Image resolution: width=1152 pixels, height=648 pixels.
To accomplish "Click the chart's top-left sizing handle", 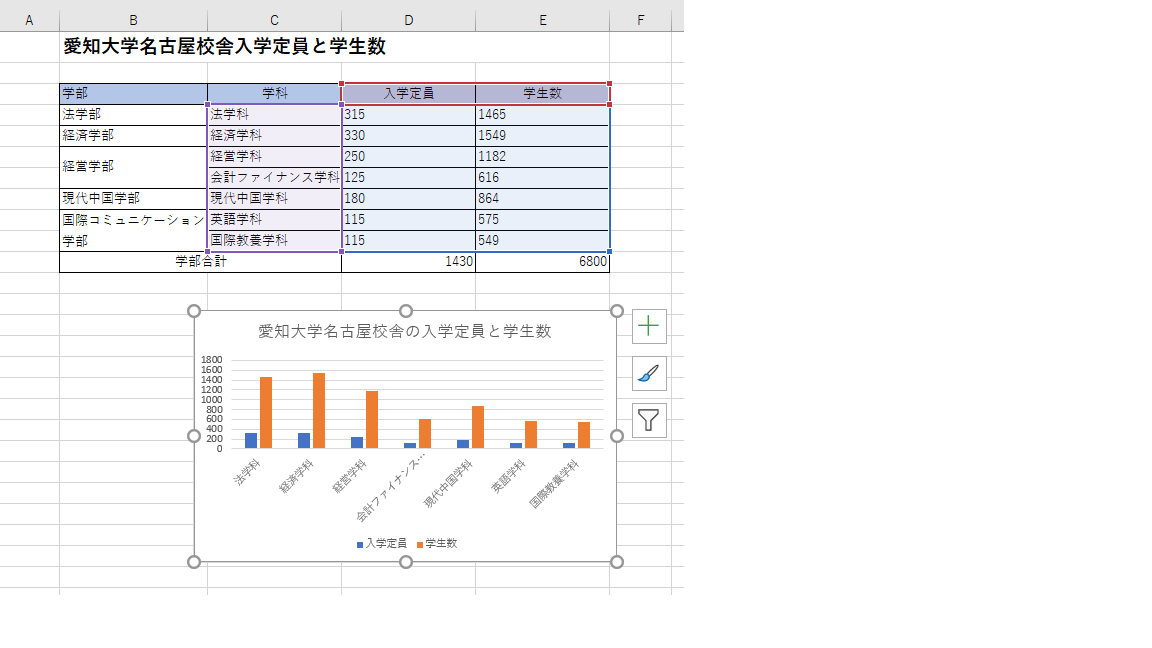I will [x=194, y=311].
